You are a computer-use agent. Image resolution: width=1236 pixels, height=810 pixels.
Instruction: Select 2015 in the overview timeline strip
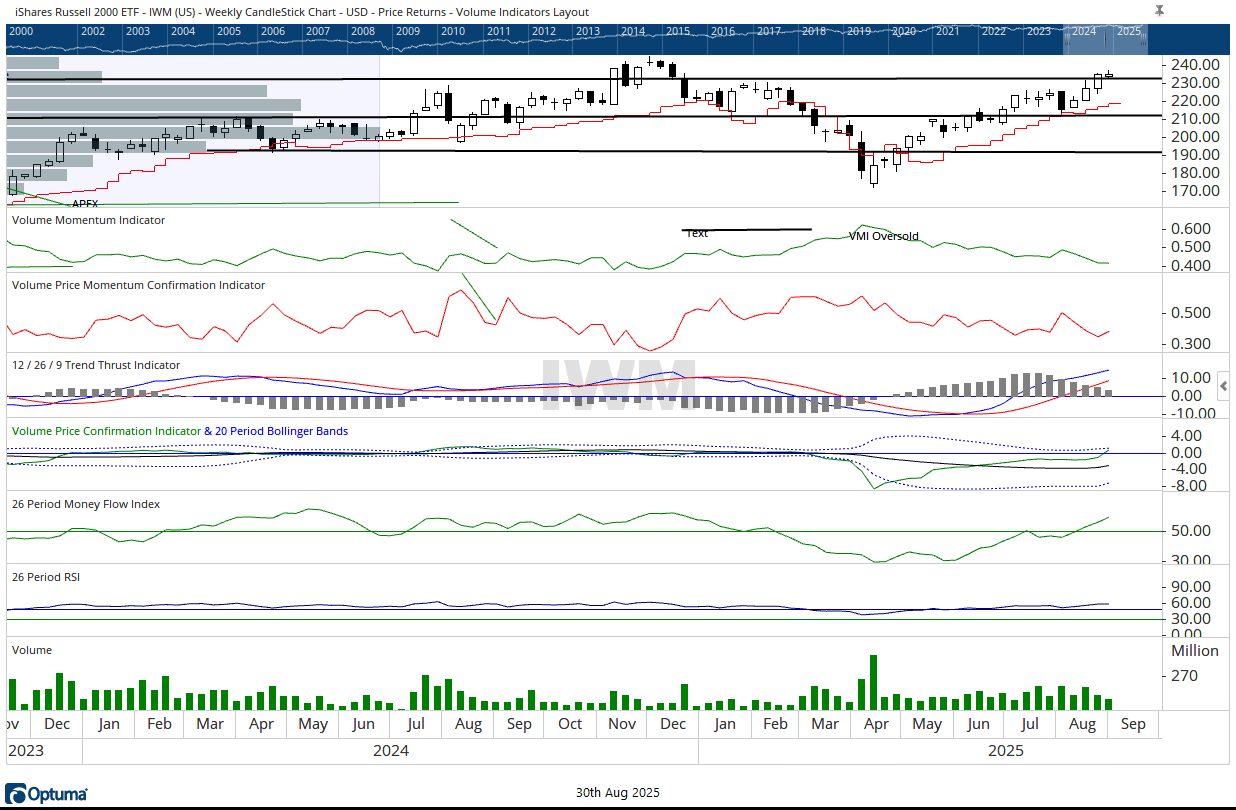tap(678, 31)
